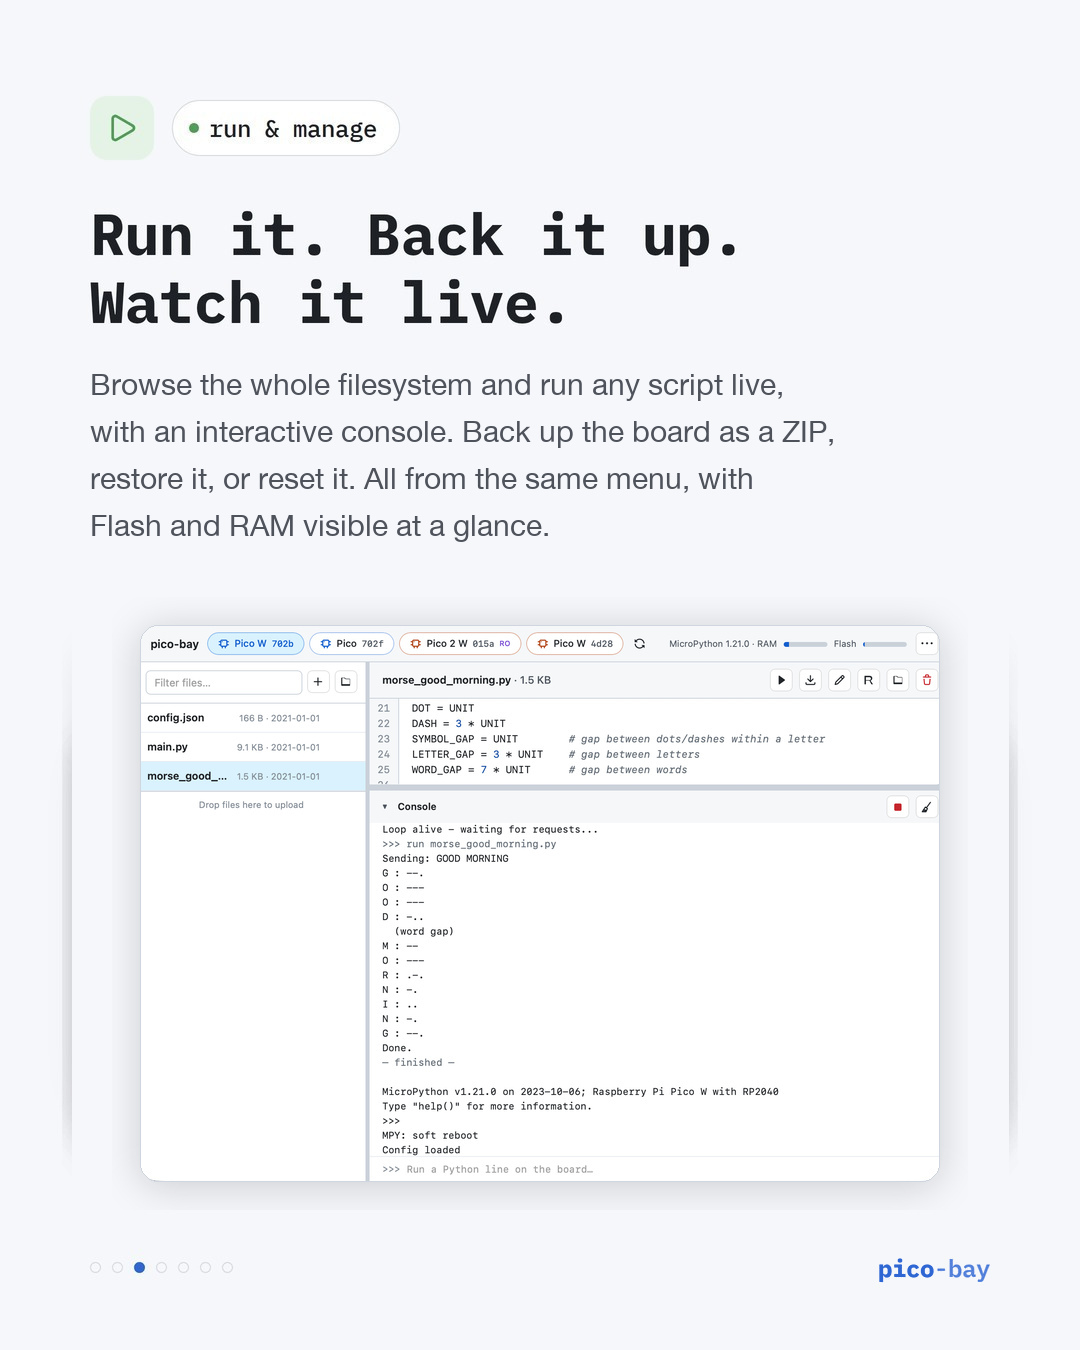Select the first carousel dot
The width and height of the screenshot is (1080, 1350).
[x=96, y=1267]
